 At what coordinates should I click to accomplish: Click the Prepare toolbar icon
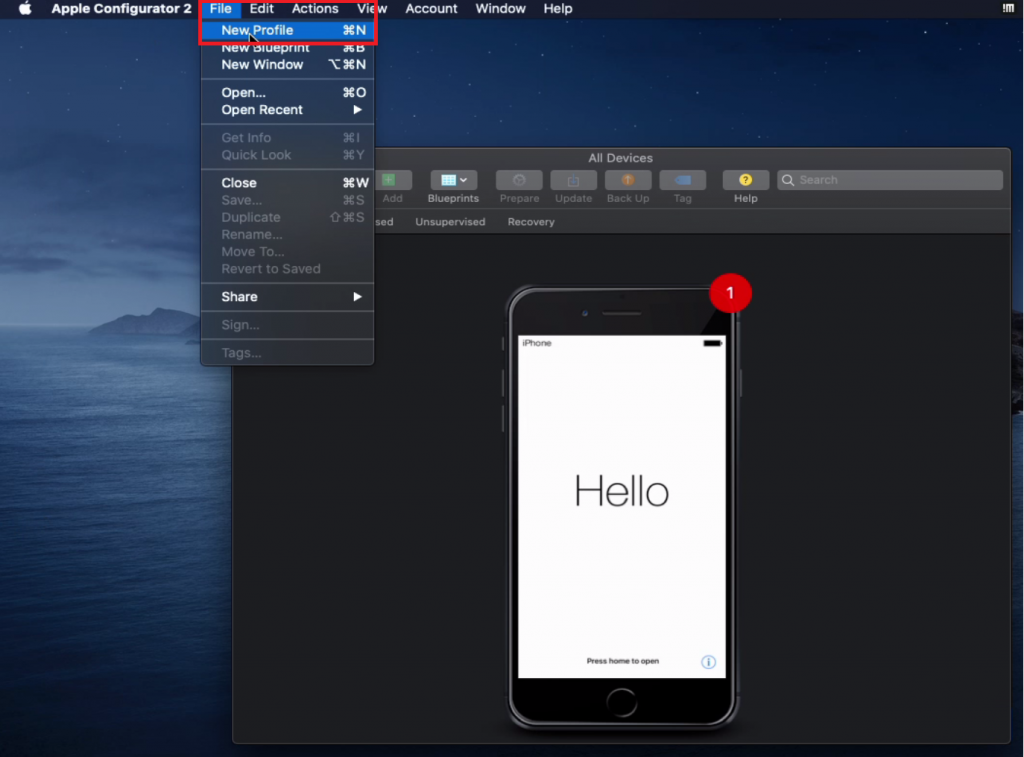point(519,181)
